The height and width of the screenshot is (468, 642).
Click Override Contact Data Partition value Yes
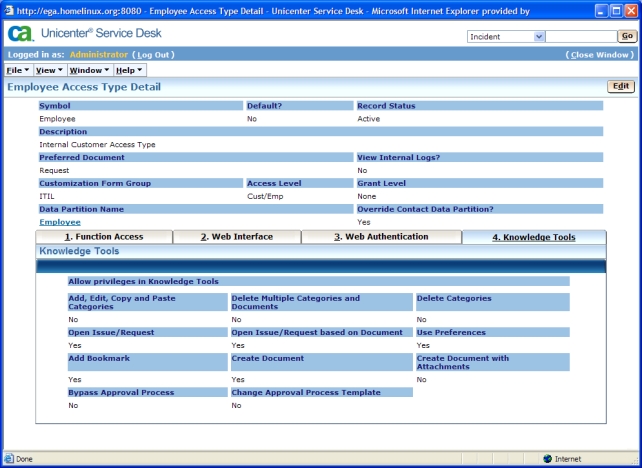[x=364, y=222]
